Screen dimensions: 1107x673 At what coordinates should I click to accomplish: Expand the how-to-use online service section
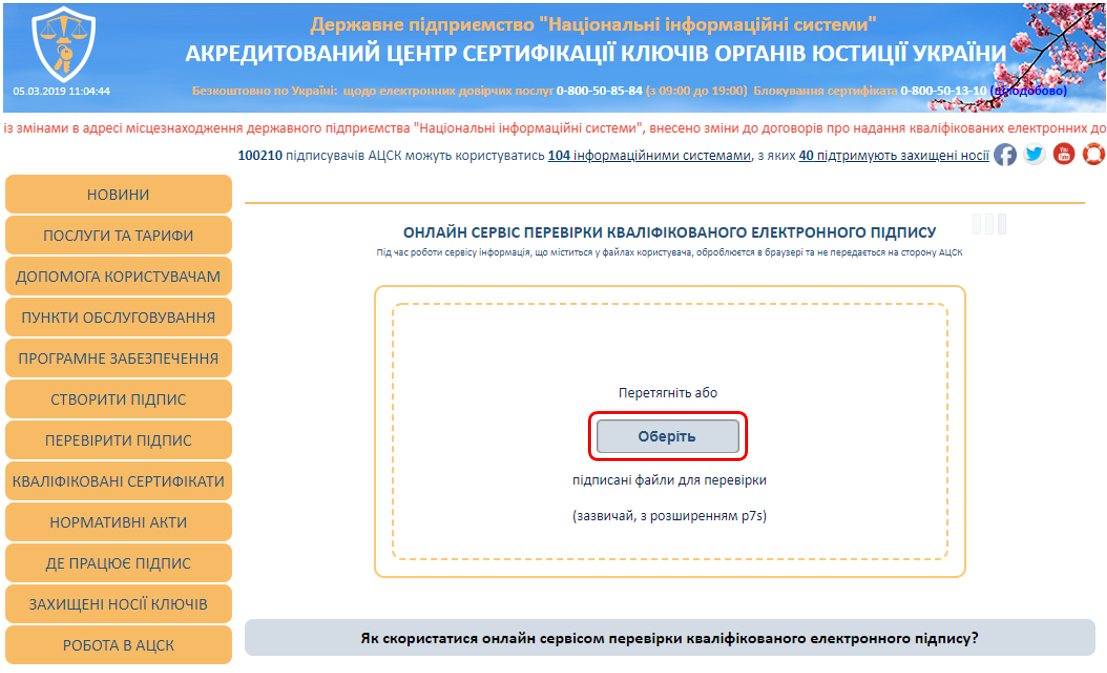click(x=669, y=638)
